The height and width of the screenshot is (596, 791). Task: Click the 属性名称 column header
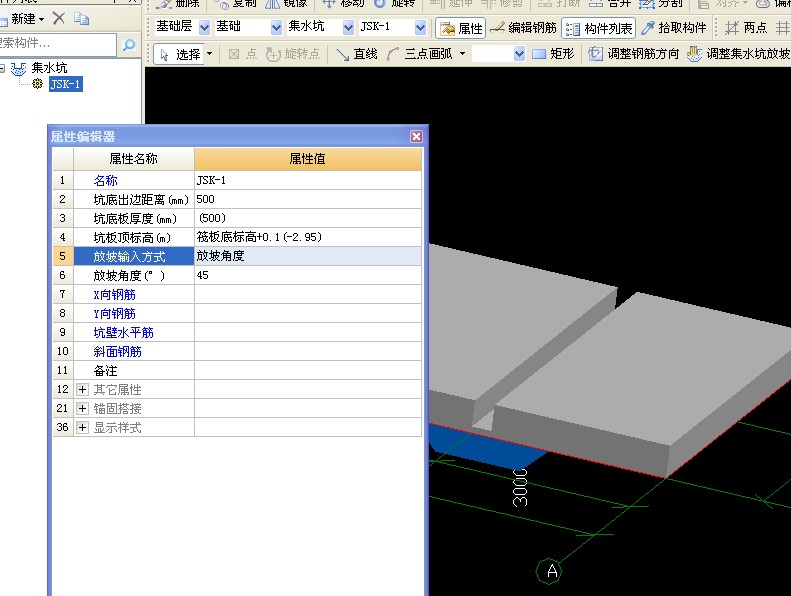[134, 159]
